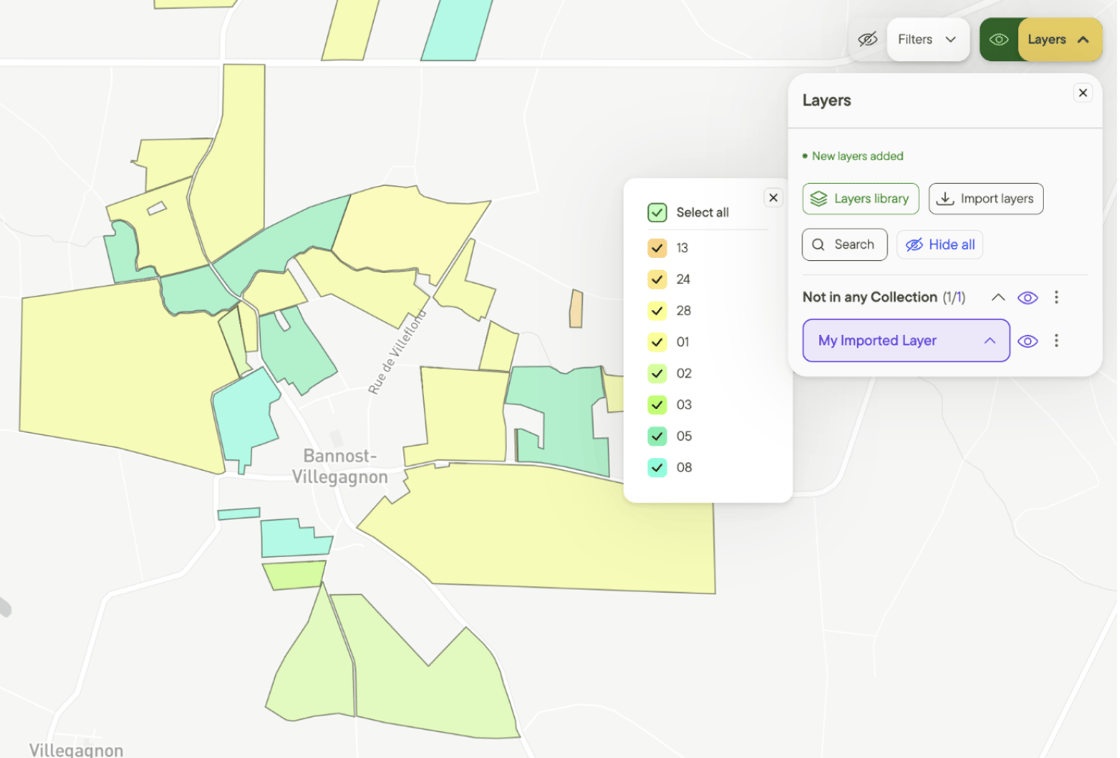Collapse Not in any Collection group chevron
This screenshot has width=1120, height=758.
pos(998,297)
